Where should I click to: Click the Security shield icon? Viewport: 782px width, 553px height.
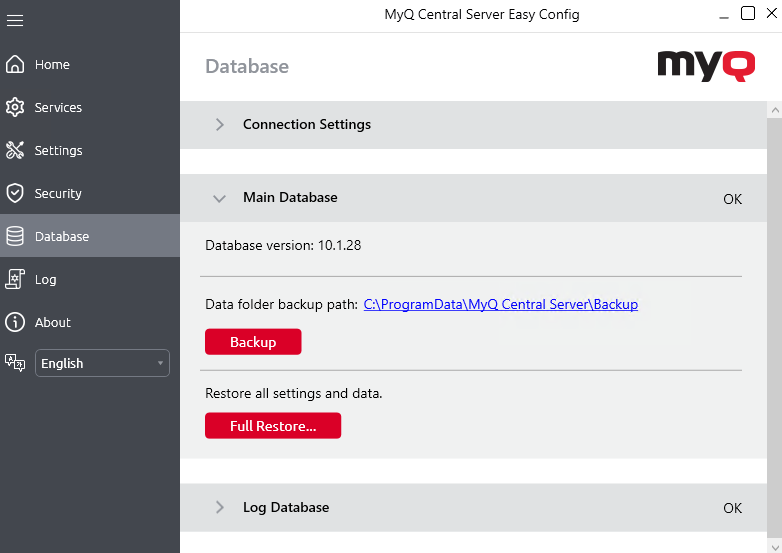[x=15, y=193]
